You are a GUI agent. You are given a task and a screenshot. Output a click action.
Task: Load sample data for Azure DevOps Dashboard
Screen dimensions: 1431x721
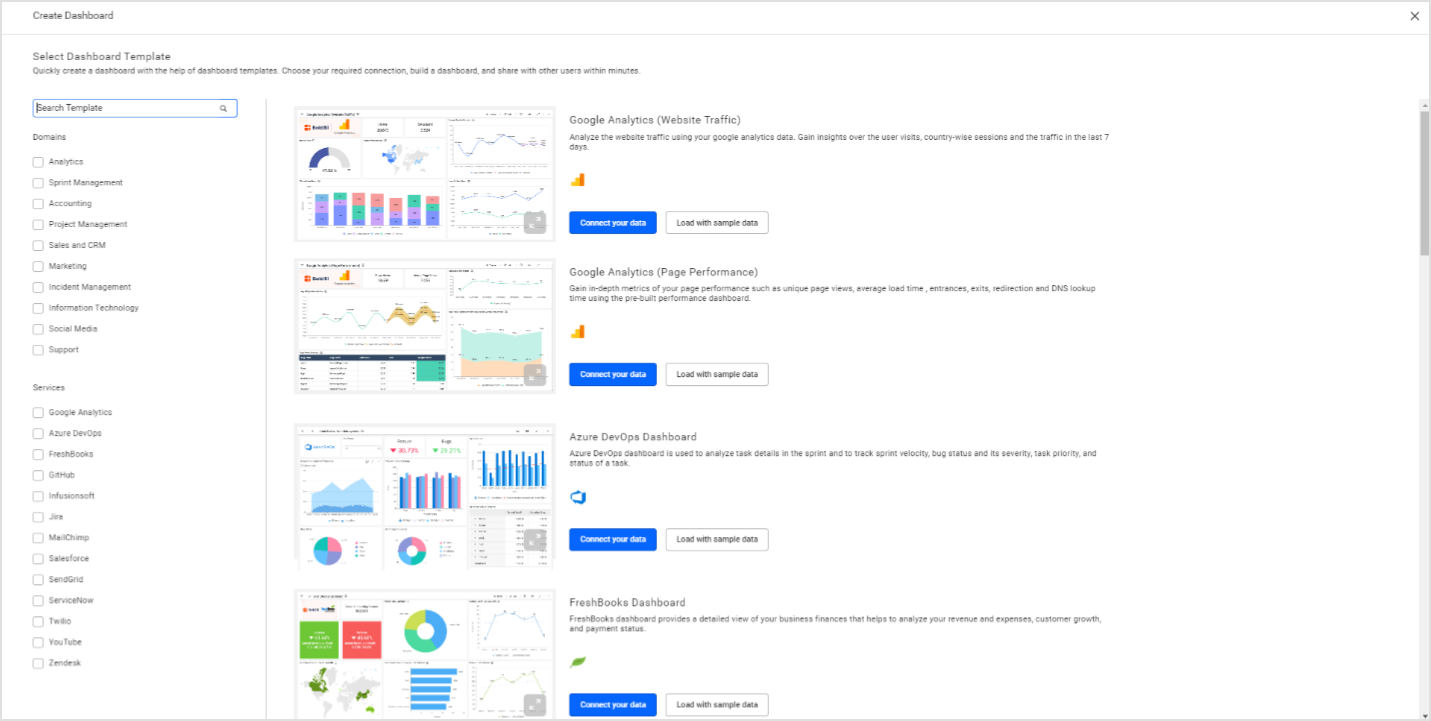[x=717, y=540]
